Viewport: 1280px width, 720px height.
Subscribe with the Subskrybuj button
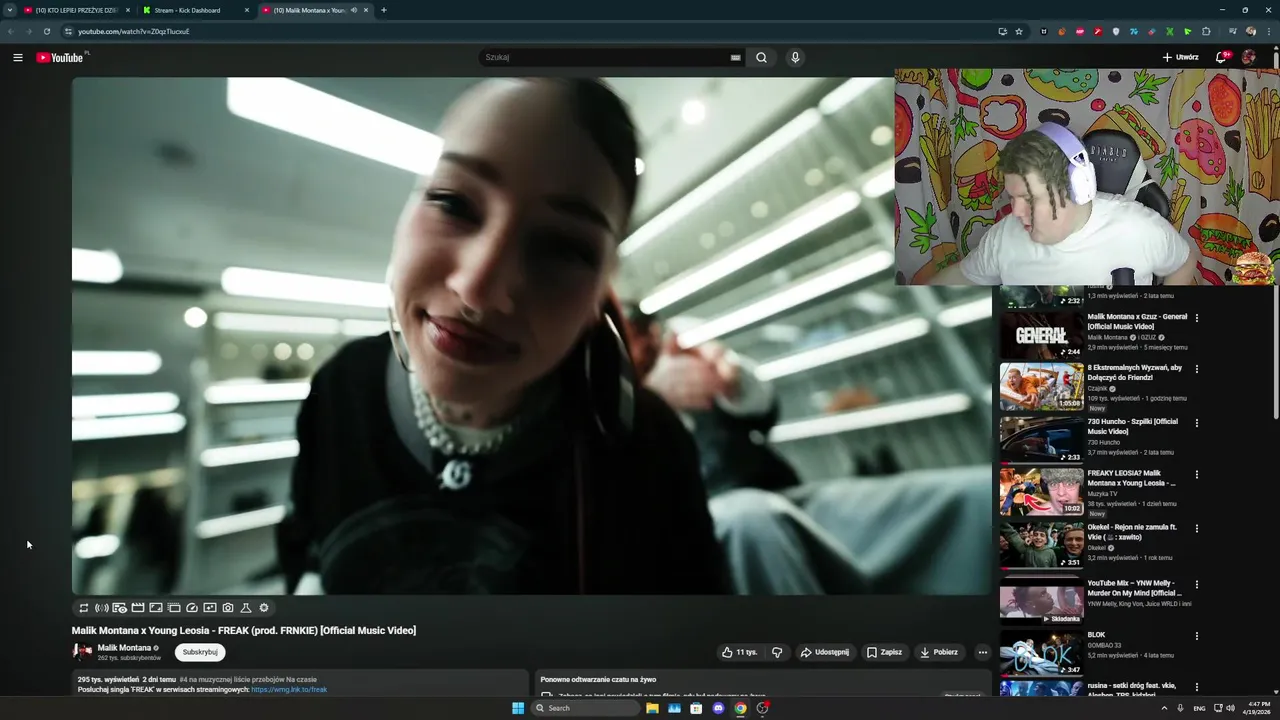(x=200, y=652)
